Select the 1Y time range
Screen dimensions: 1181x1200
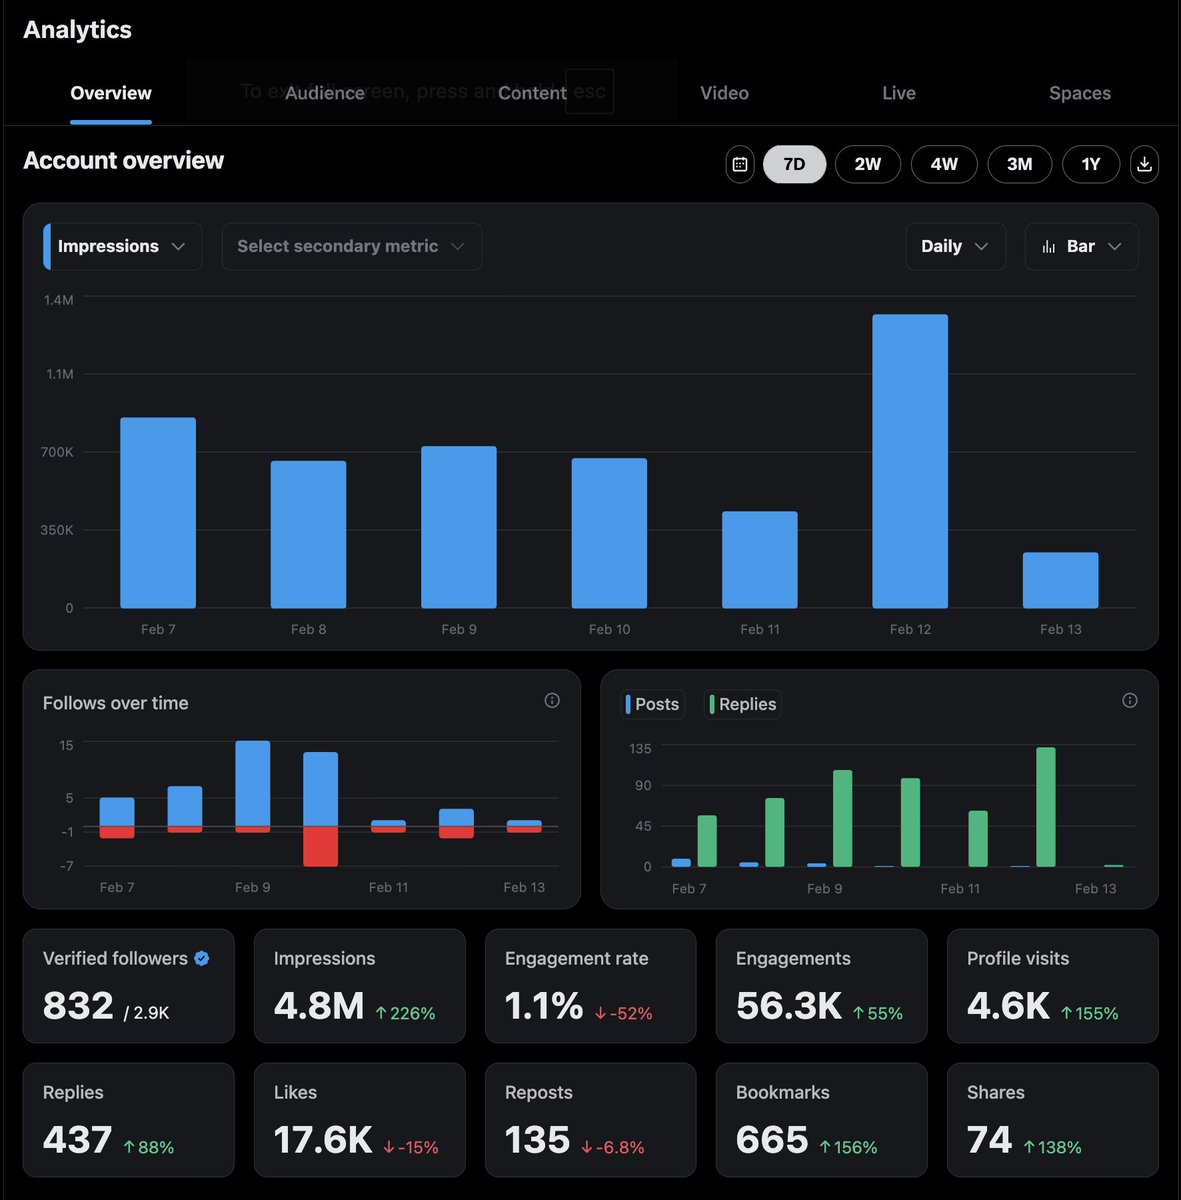1091,164
